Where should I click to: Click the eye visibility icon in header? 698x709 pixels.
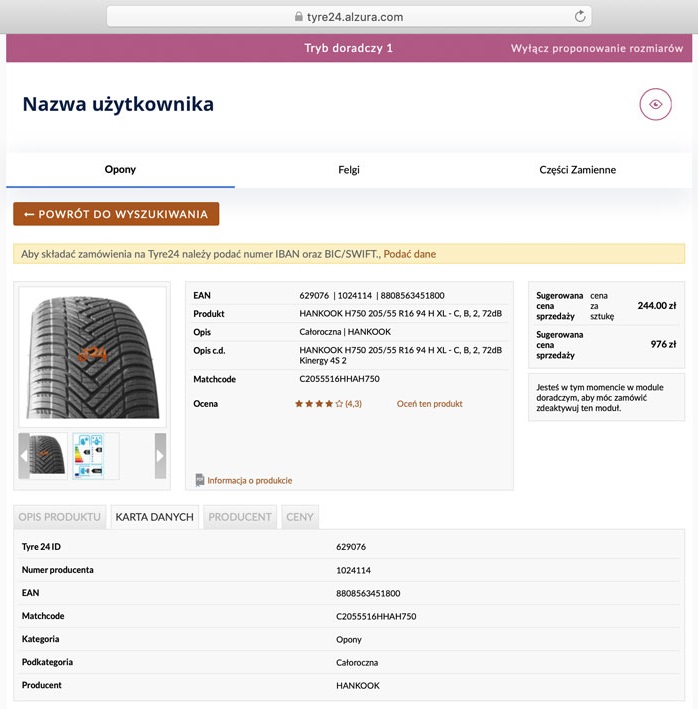[x=655, y=104]
